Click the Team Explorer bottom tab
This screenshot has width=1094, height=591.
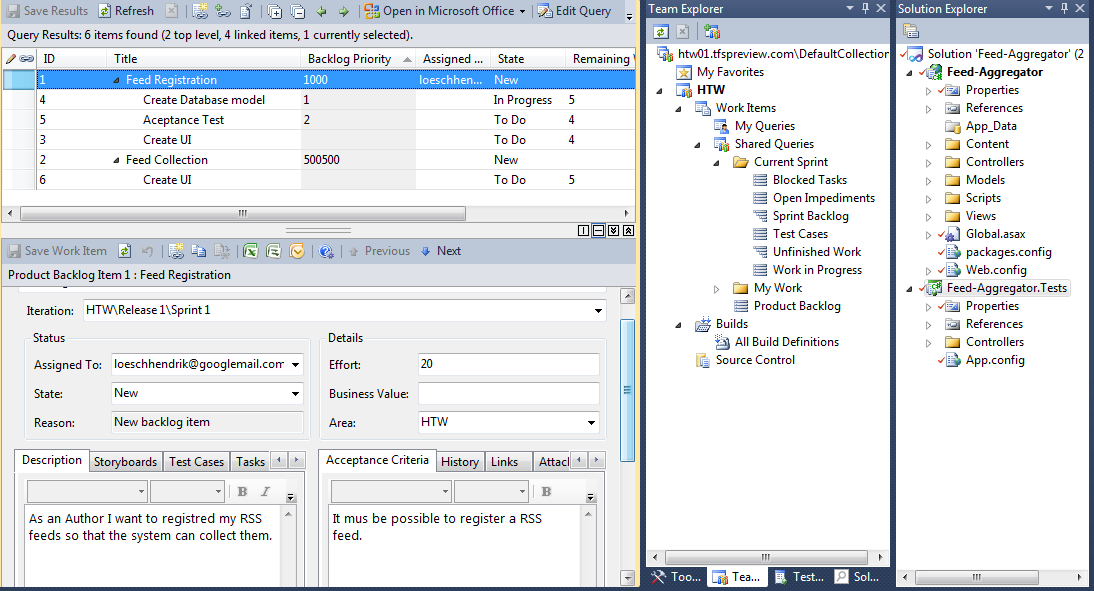pyautogui.click(x=737, y=576)
